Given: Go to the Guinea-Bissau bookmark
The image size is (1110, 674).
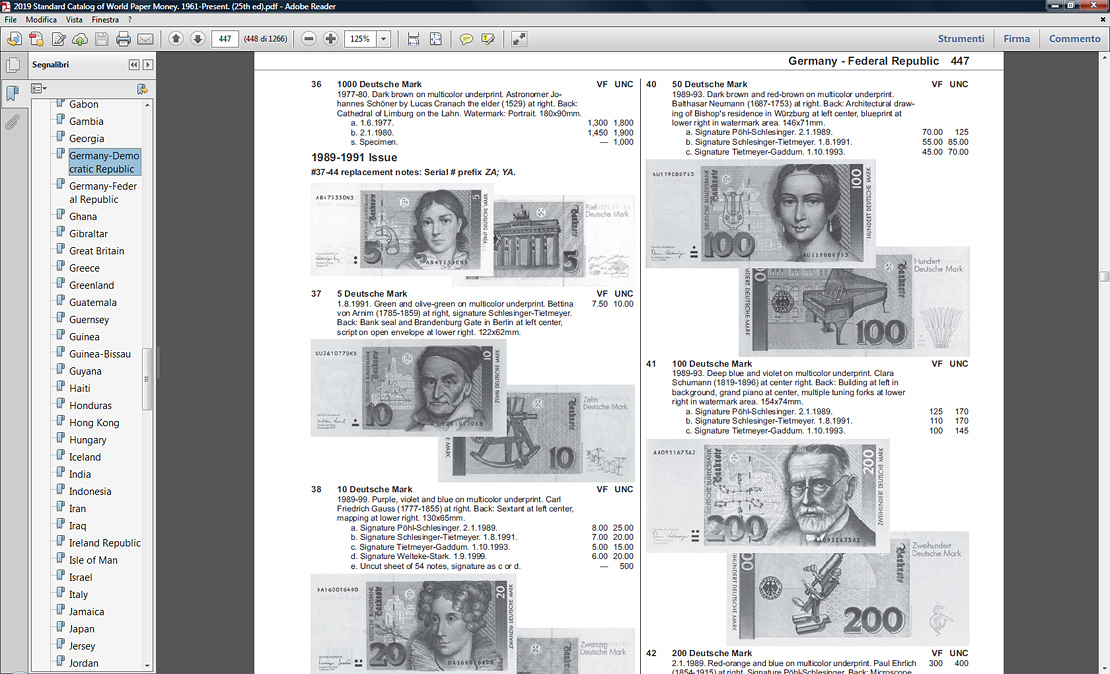Looking at the screenshot, I should (100, 354).
